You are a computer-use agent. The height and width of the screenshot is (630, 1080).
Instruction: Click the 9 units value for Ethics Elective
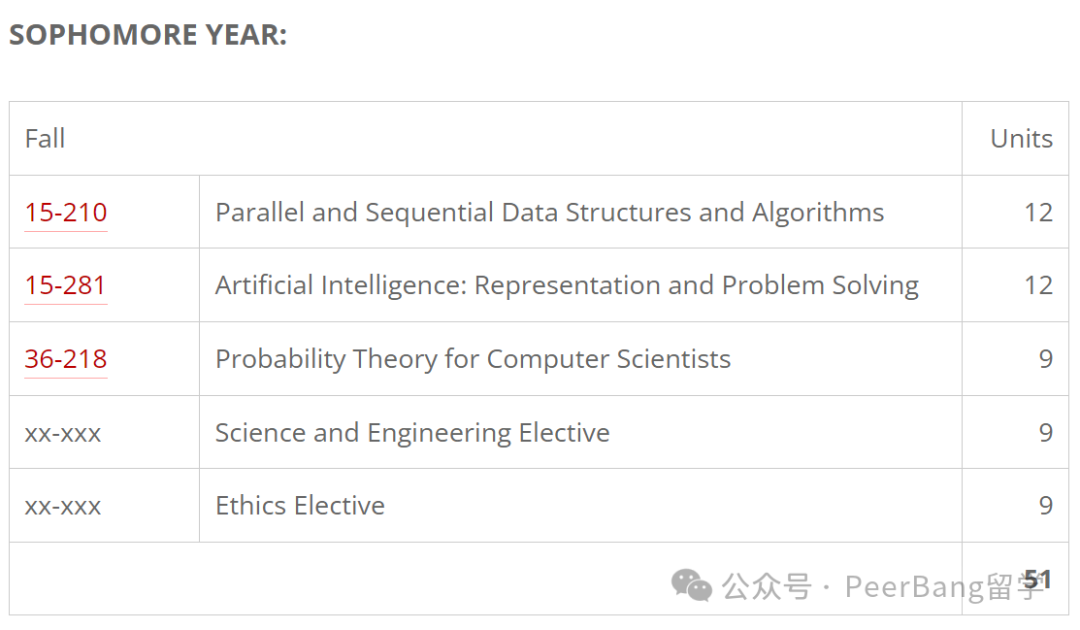[1046, 505]
